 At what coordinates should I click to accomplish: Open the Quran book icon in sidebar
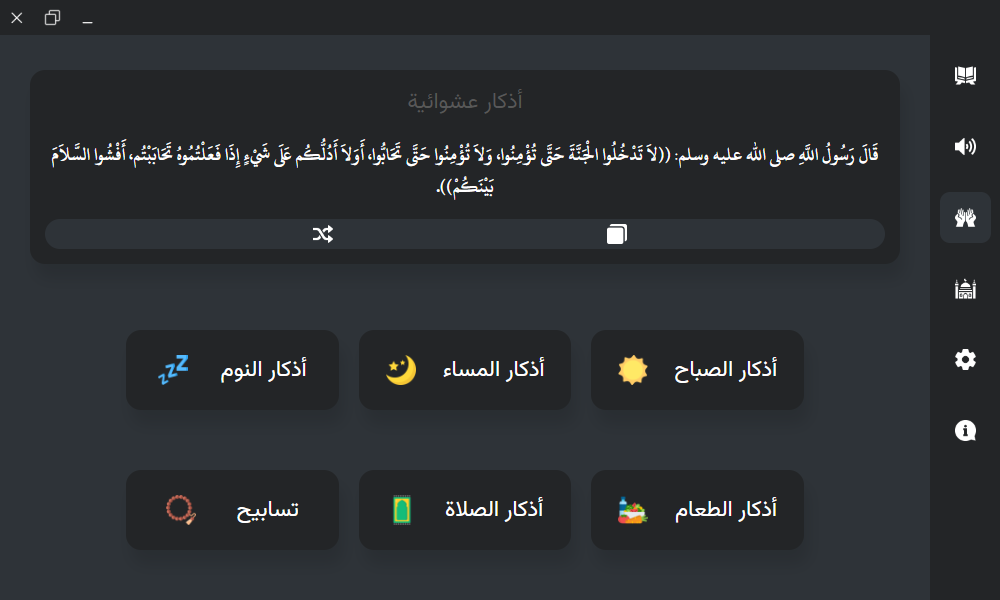[x=965, y=75]
